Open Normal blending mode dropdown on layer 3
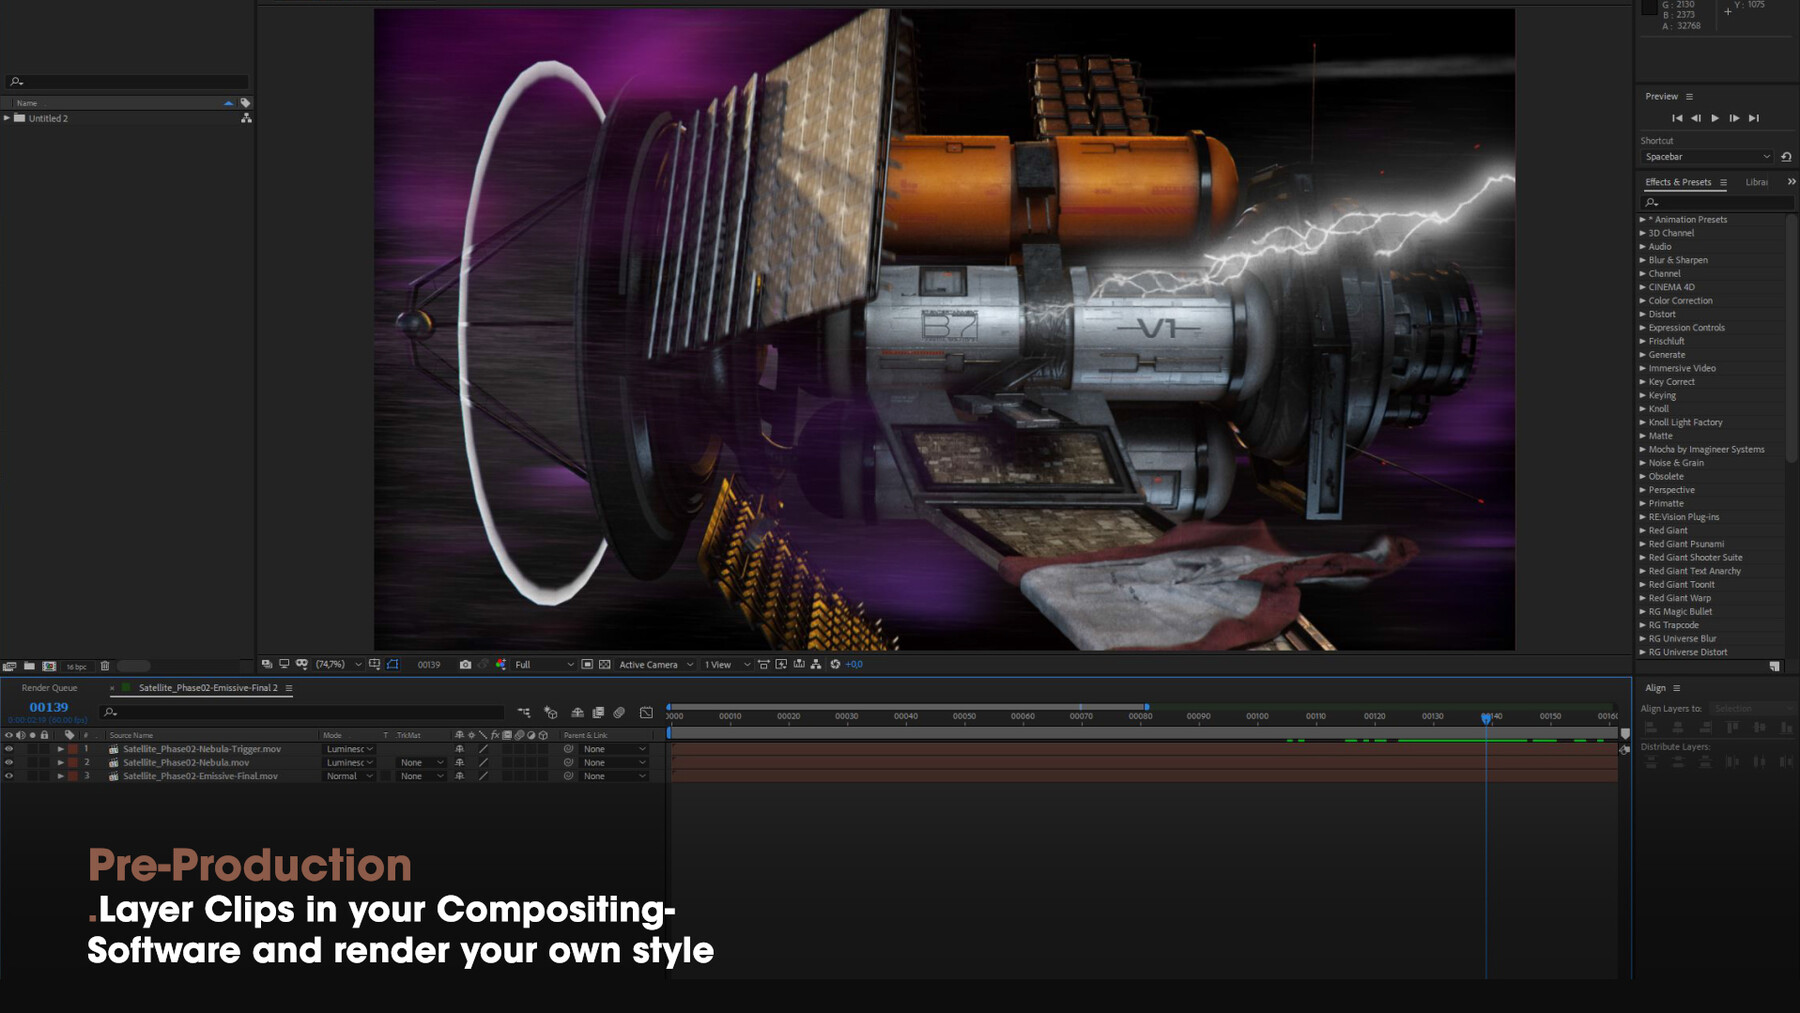1800x1013 pixels. point(349,776)
